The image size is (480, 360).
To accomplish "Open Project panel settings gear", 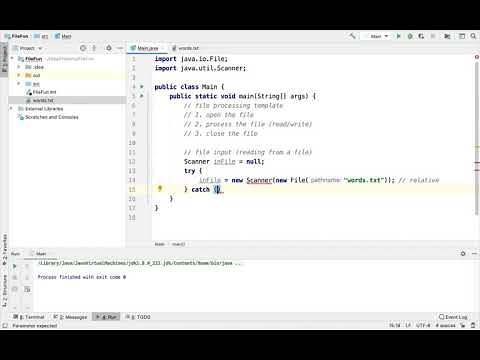I will [109, 48].
